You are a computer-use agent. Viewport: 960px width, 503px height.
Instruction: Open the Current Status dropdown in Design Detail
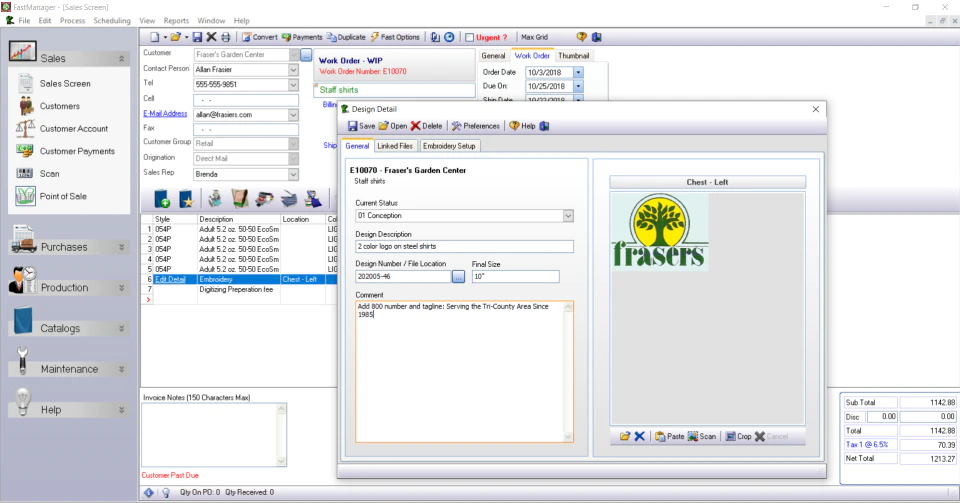coord(568,216)
